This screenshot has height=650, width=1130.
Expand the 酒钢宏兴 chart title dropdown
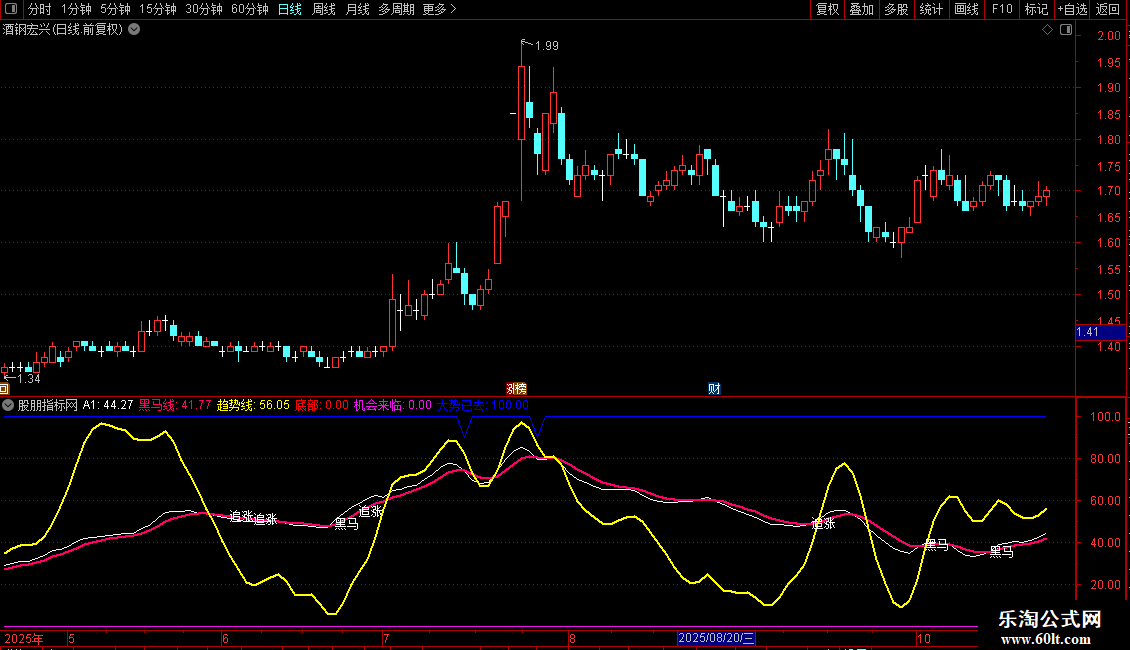click(134, 30)
